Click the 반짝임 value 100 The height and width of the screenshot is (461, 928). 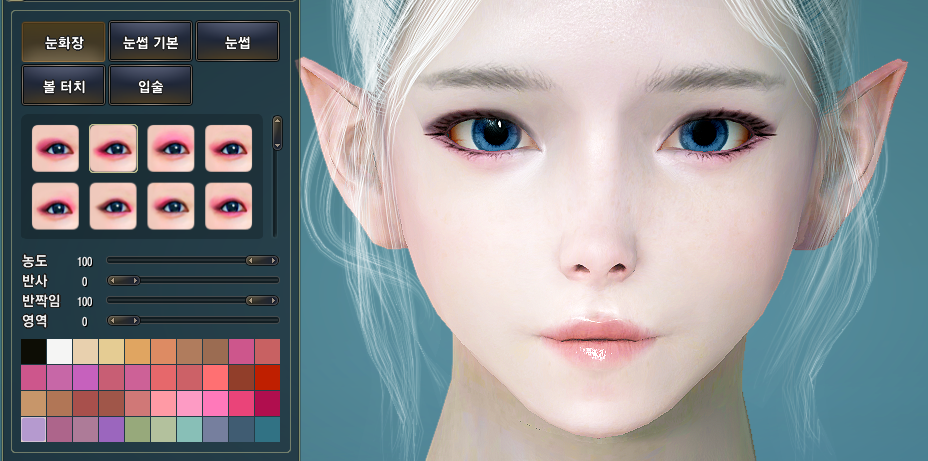pos(85,302)
